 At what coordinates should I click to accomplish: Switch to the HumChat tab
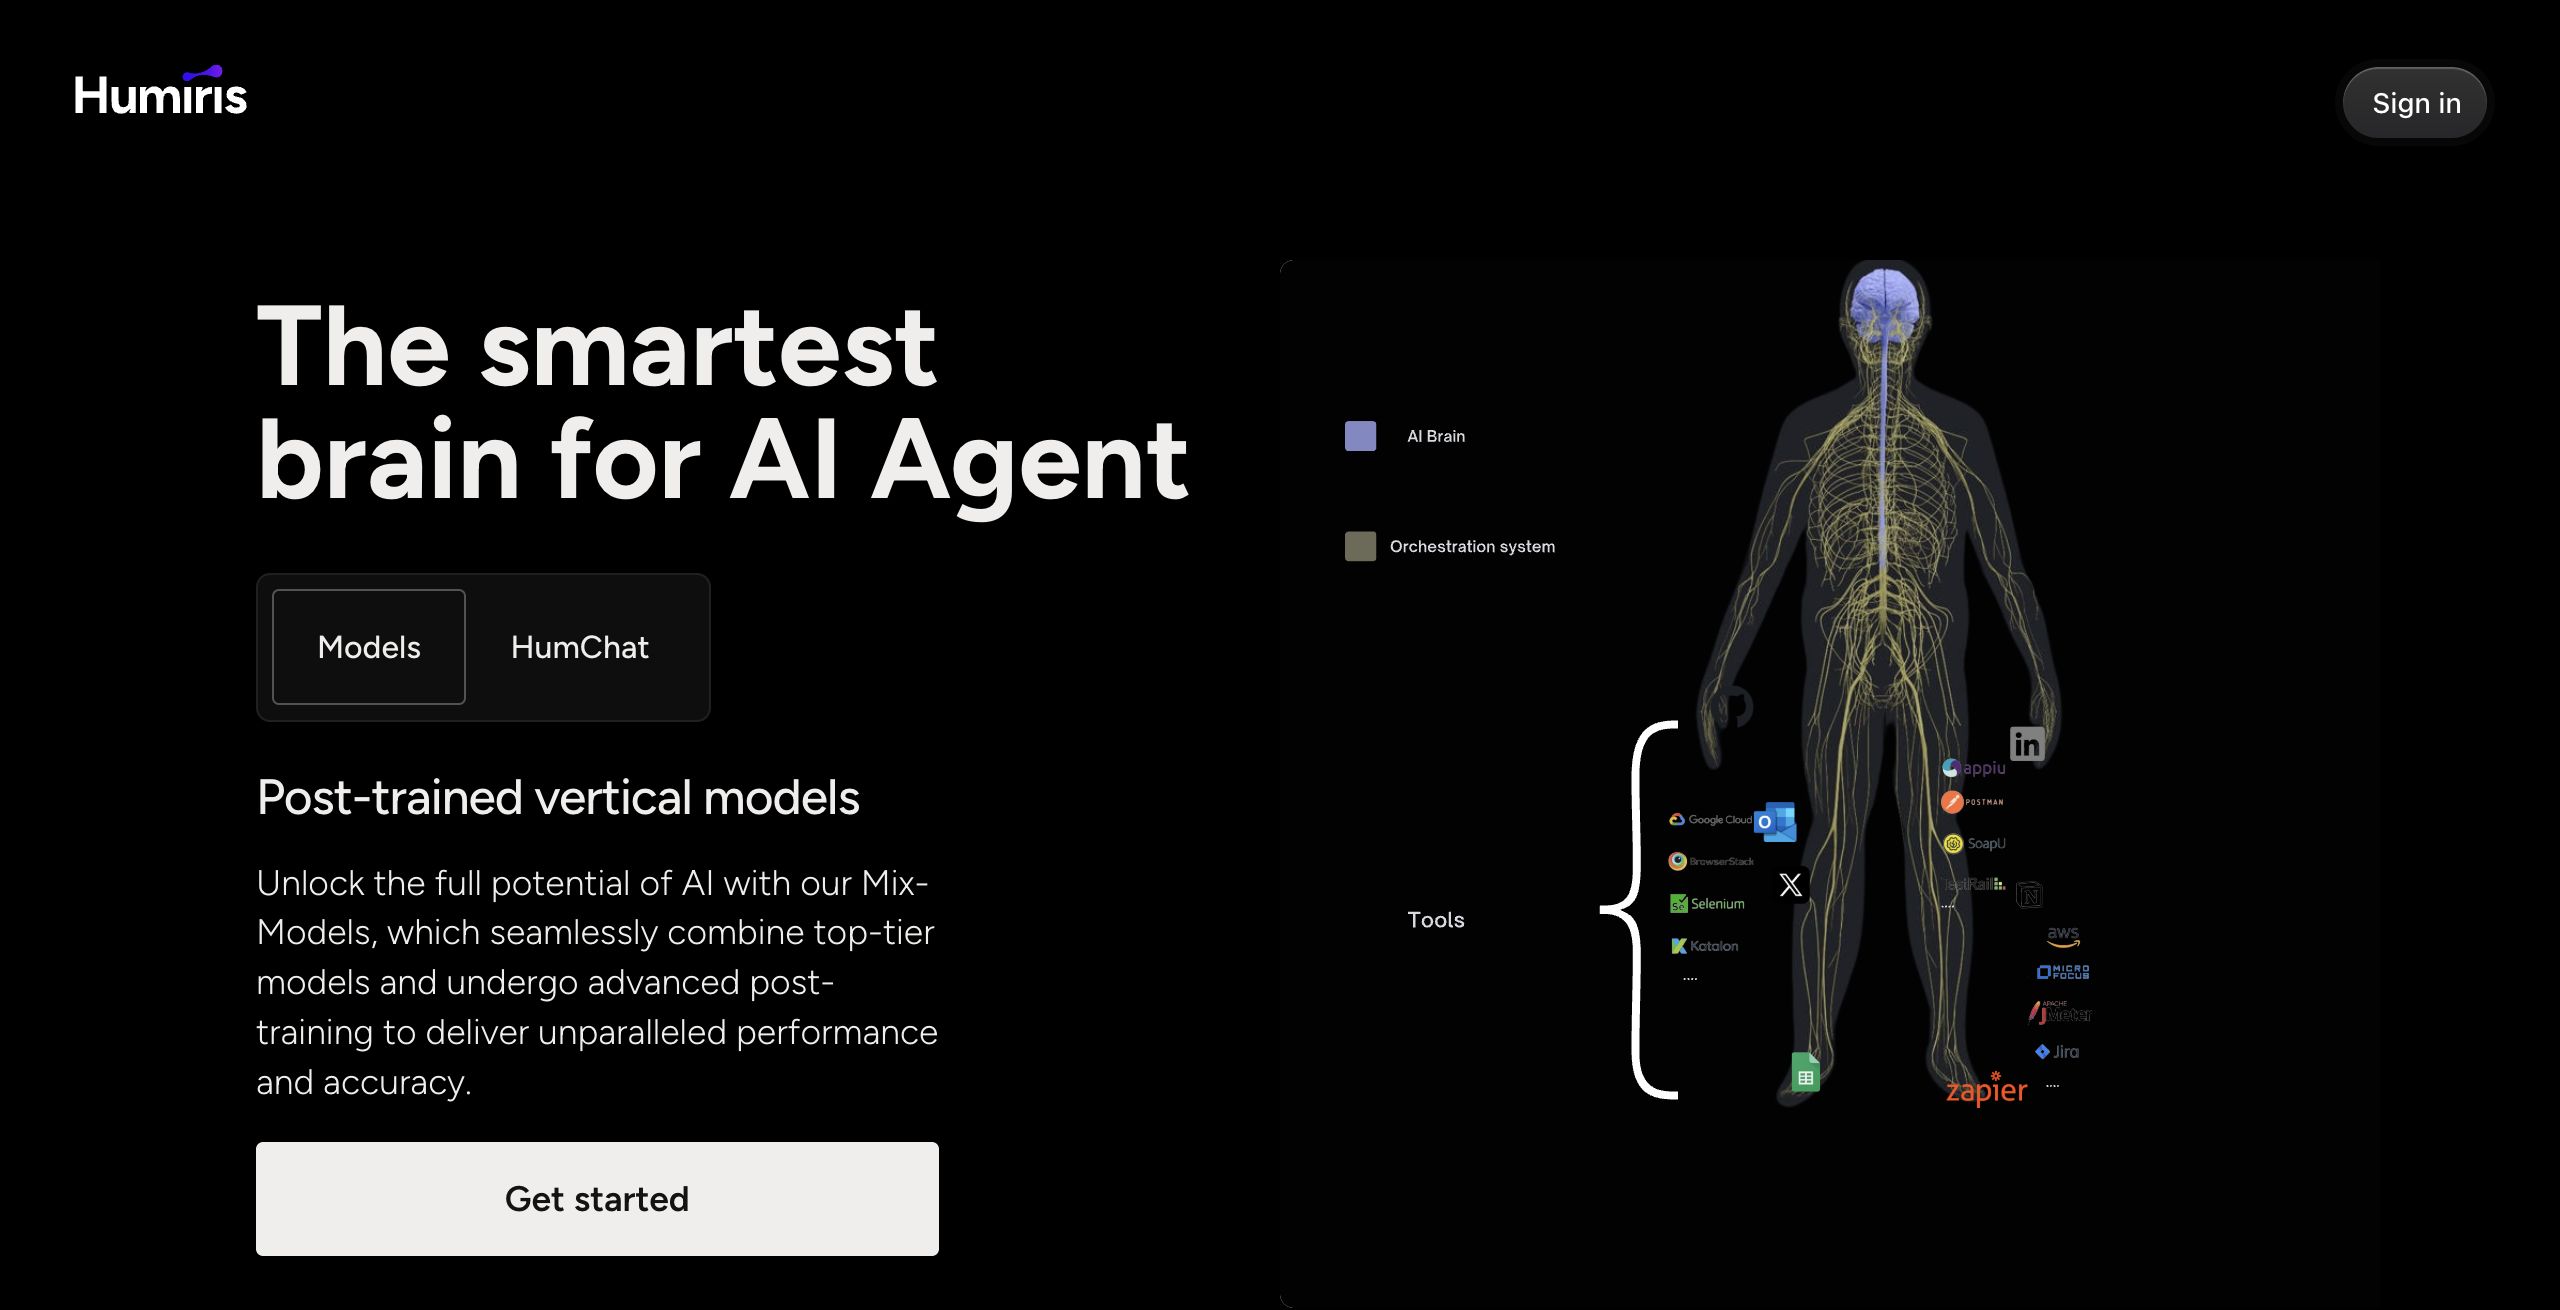[x=579, y=647]
